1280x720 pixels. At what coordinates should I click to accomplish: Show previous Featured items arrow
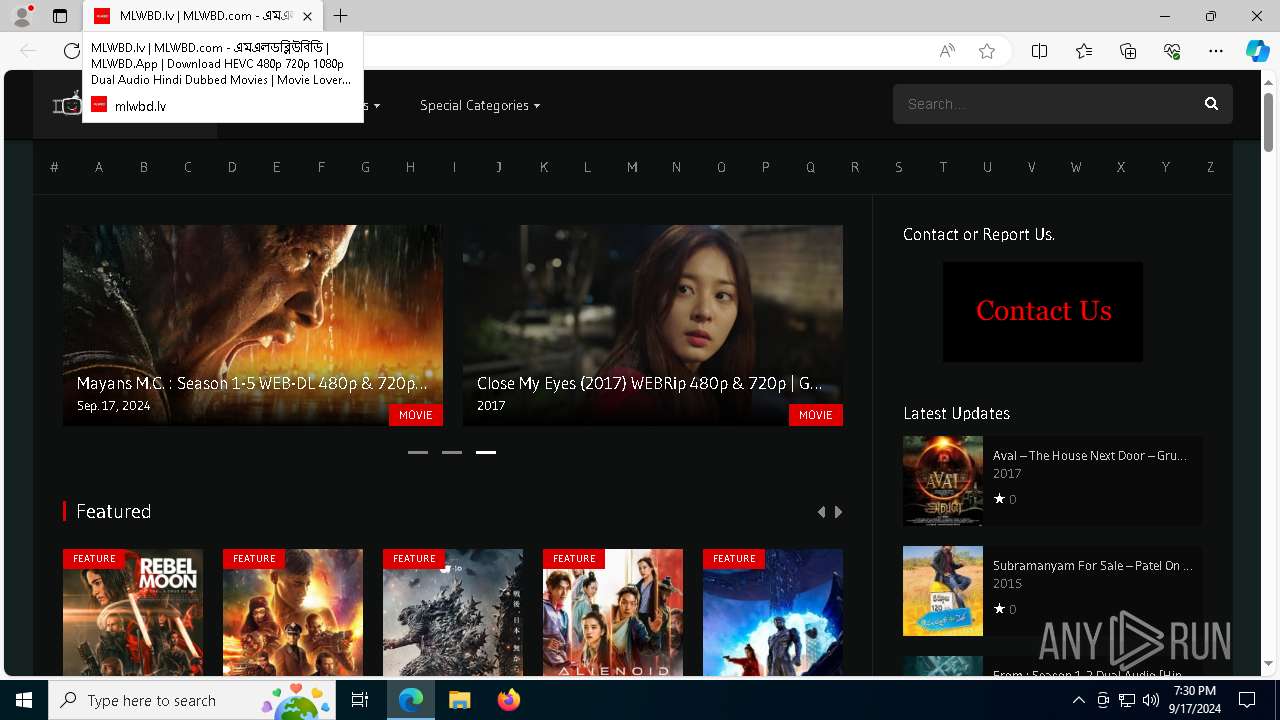(x=821, y=512)
